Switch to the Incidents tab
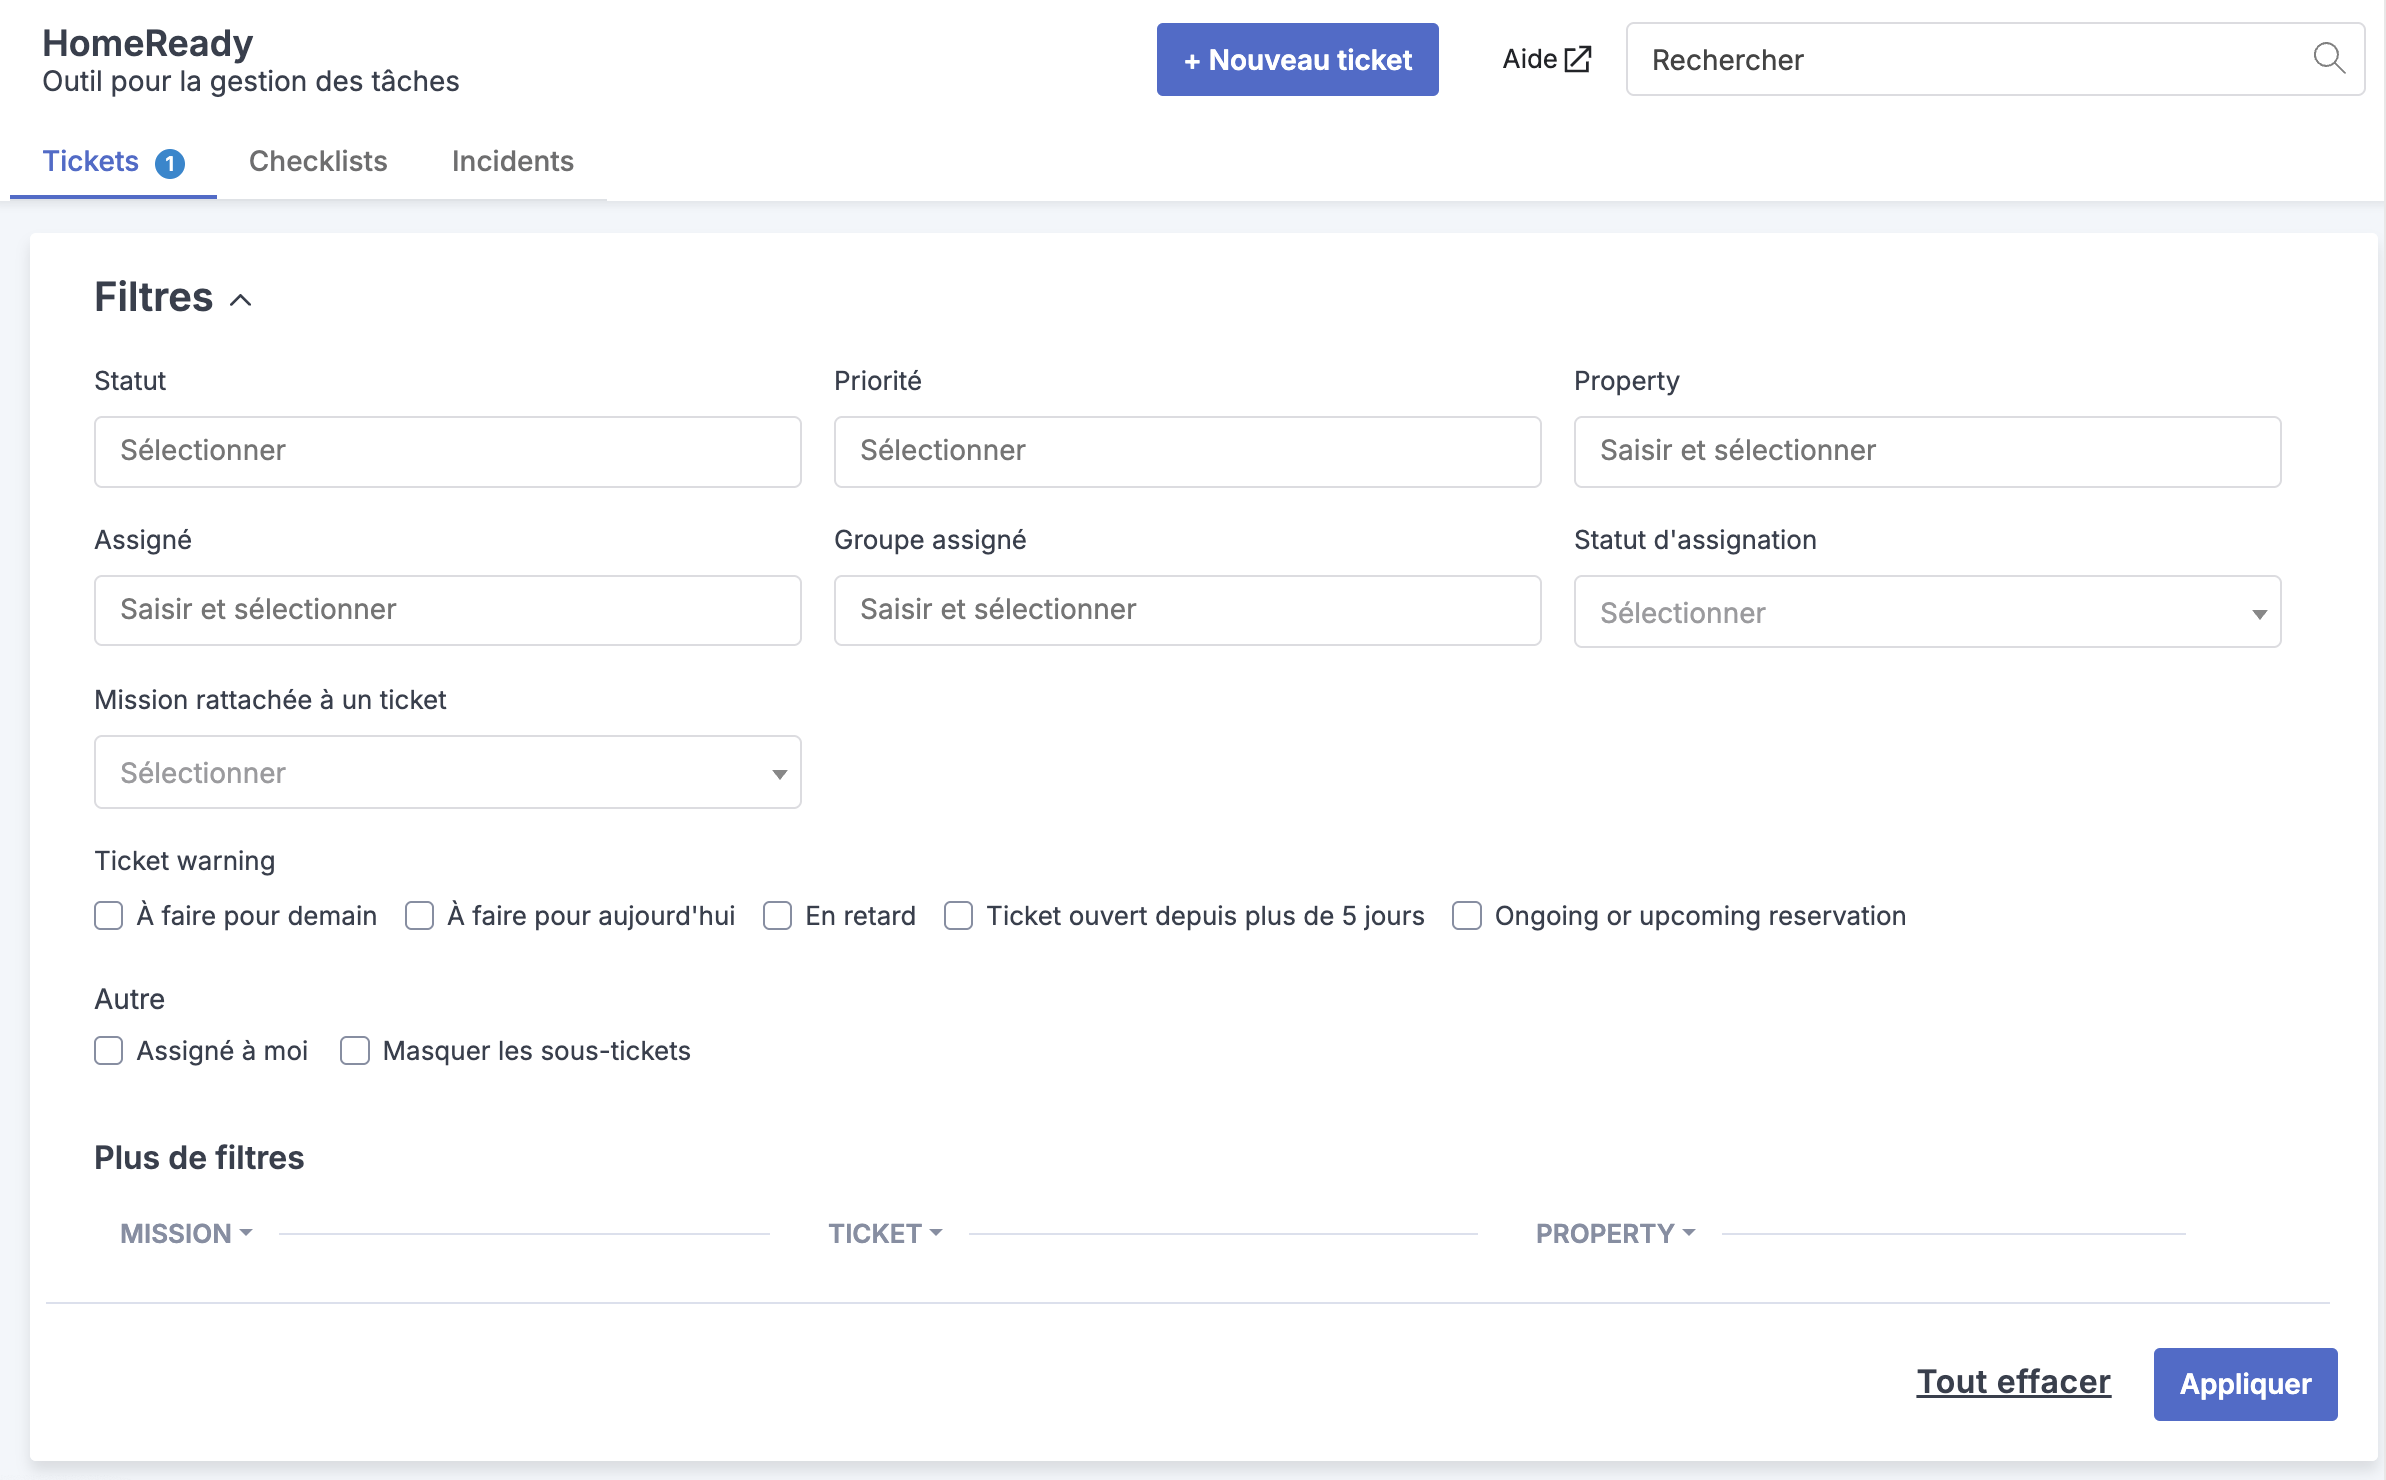Screen dimensions: 2386x1480 512,161
